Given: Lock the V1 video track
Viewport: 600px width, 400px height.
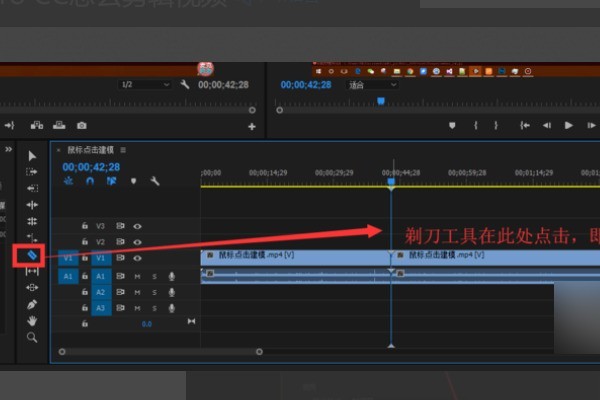Looking at the screenshot, I should click(86, 258).
